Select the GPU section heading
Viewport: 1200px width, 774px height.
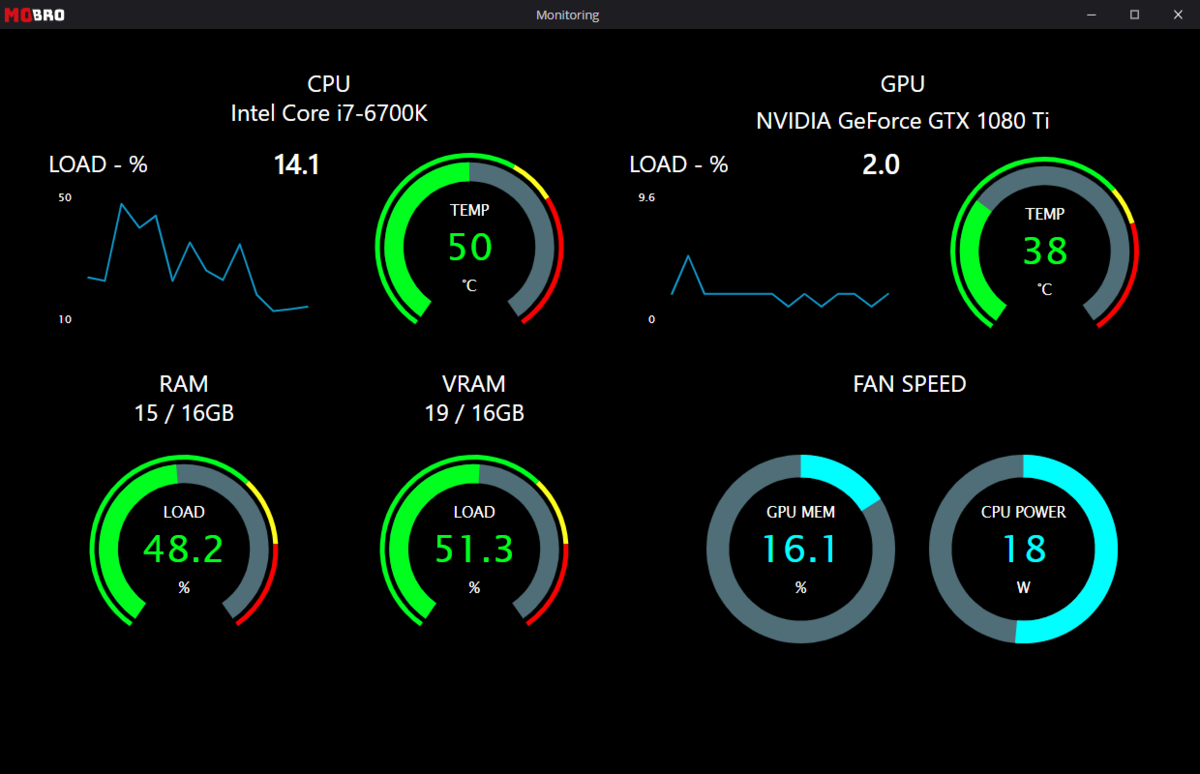point(903,84)
